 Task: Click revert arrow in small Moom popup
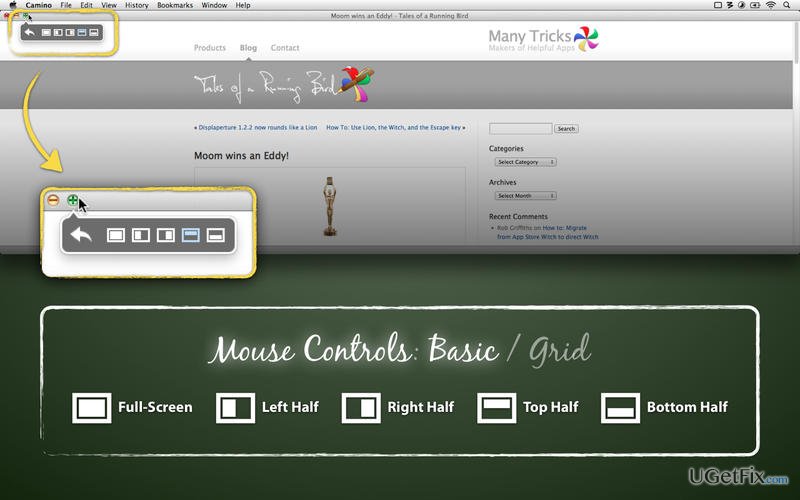pos(30,33)
